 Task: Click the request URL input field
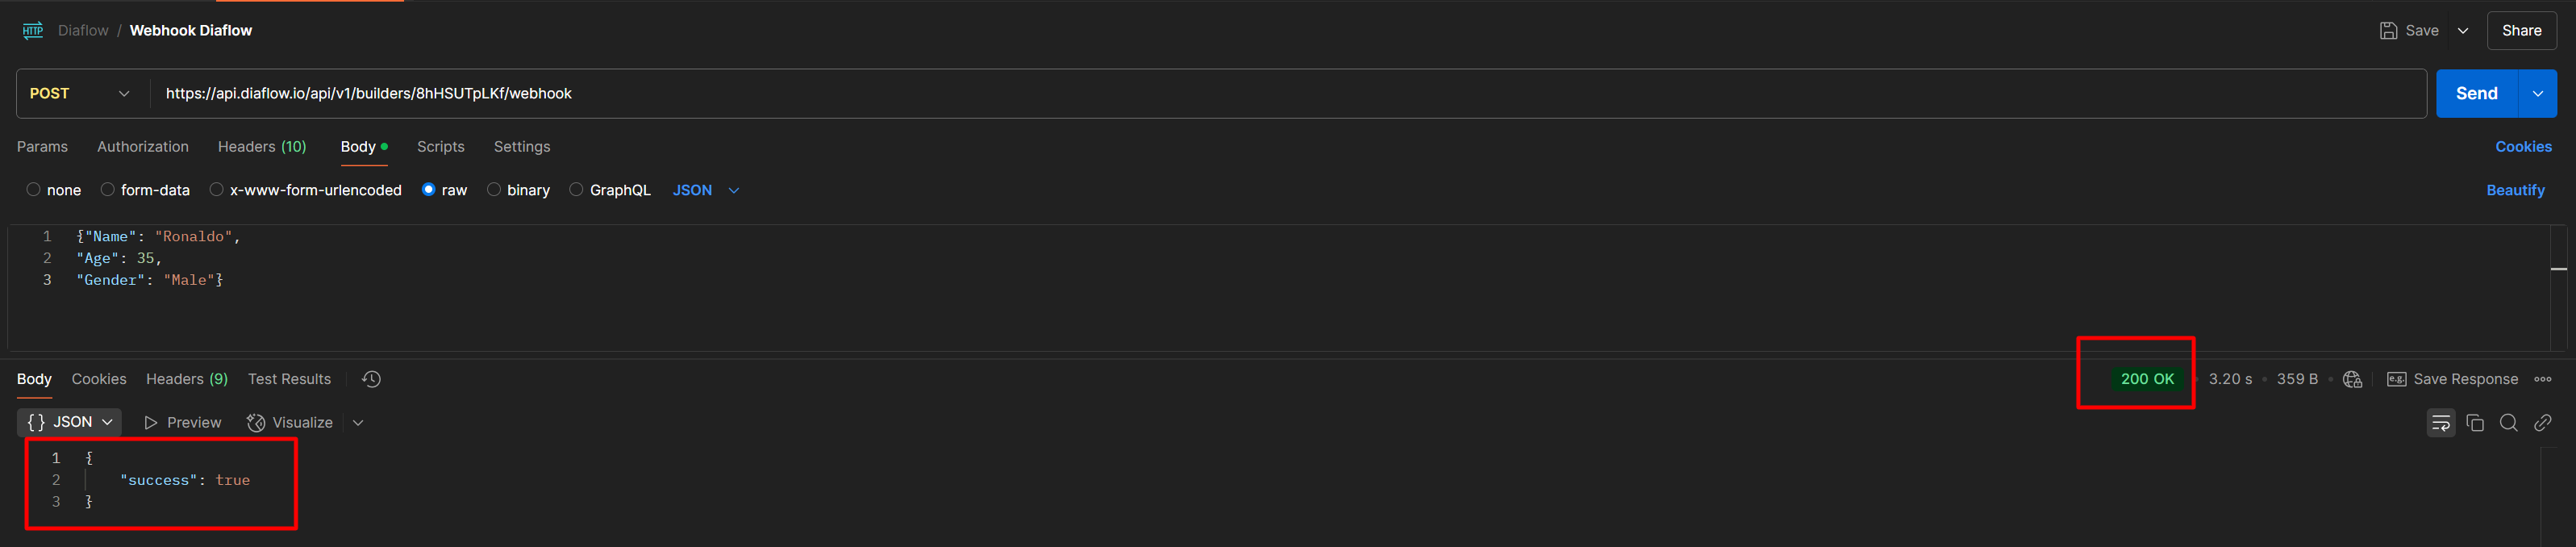pyautogui.click(x=1200, y=94)
